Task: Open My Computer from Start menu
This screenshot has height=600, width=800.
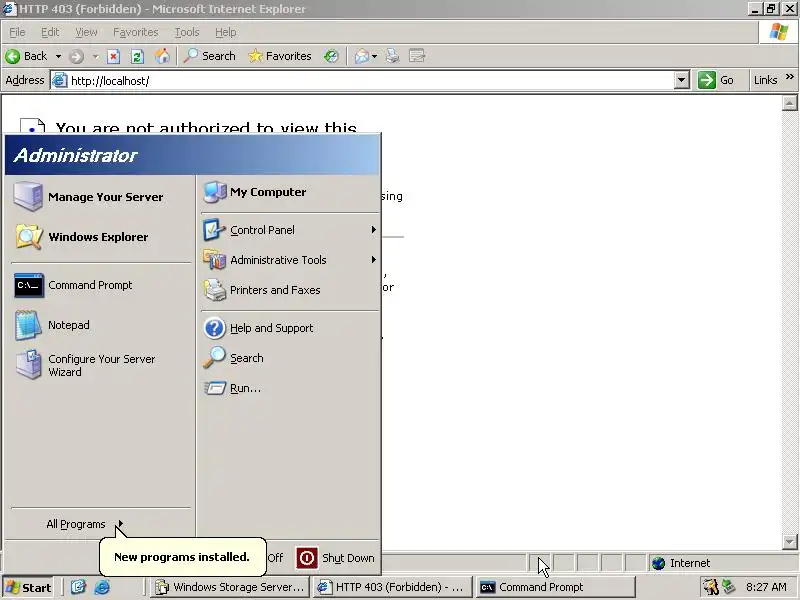Action: tap(290, 192)
